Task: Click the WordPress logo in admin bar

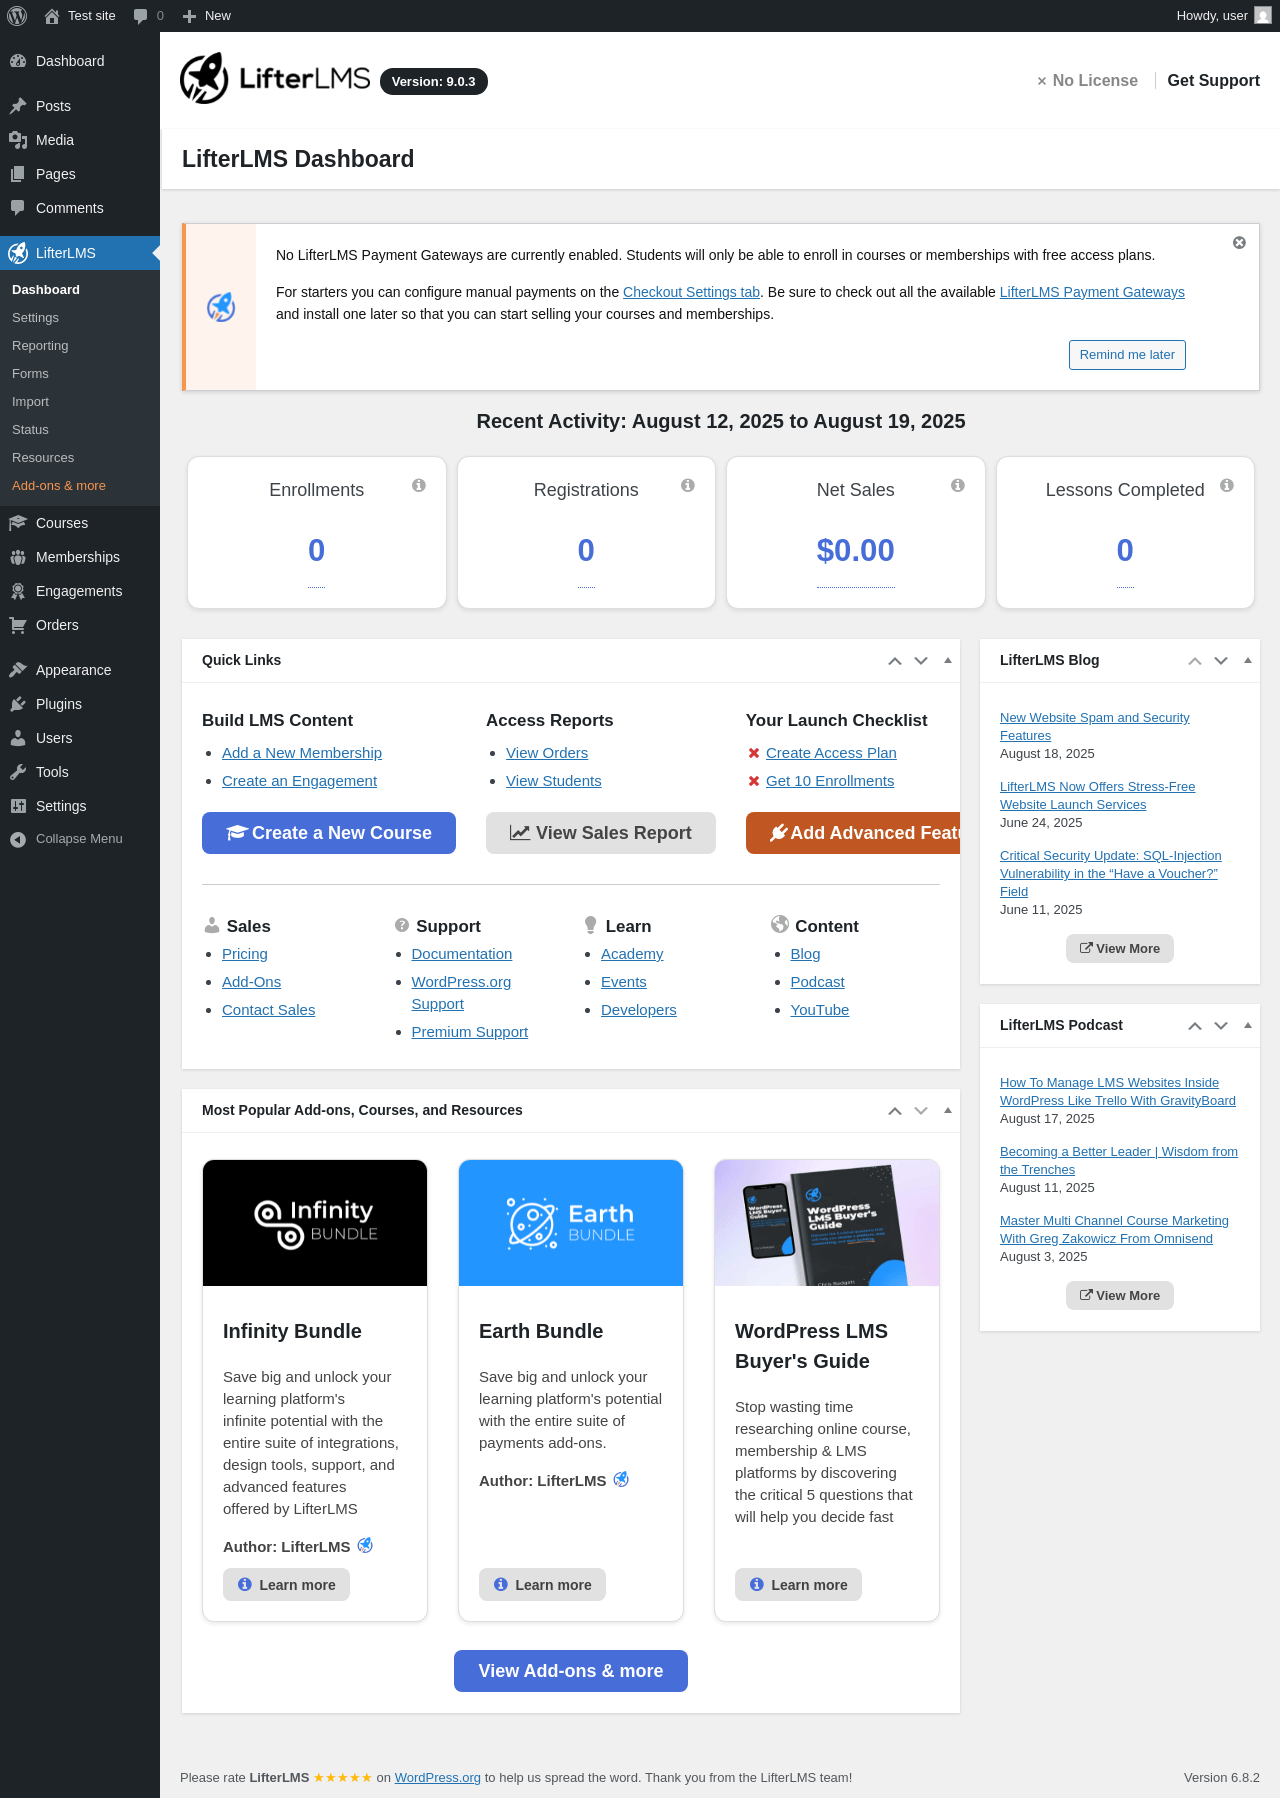Action: tap(17, 16)
